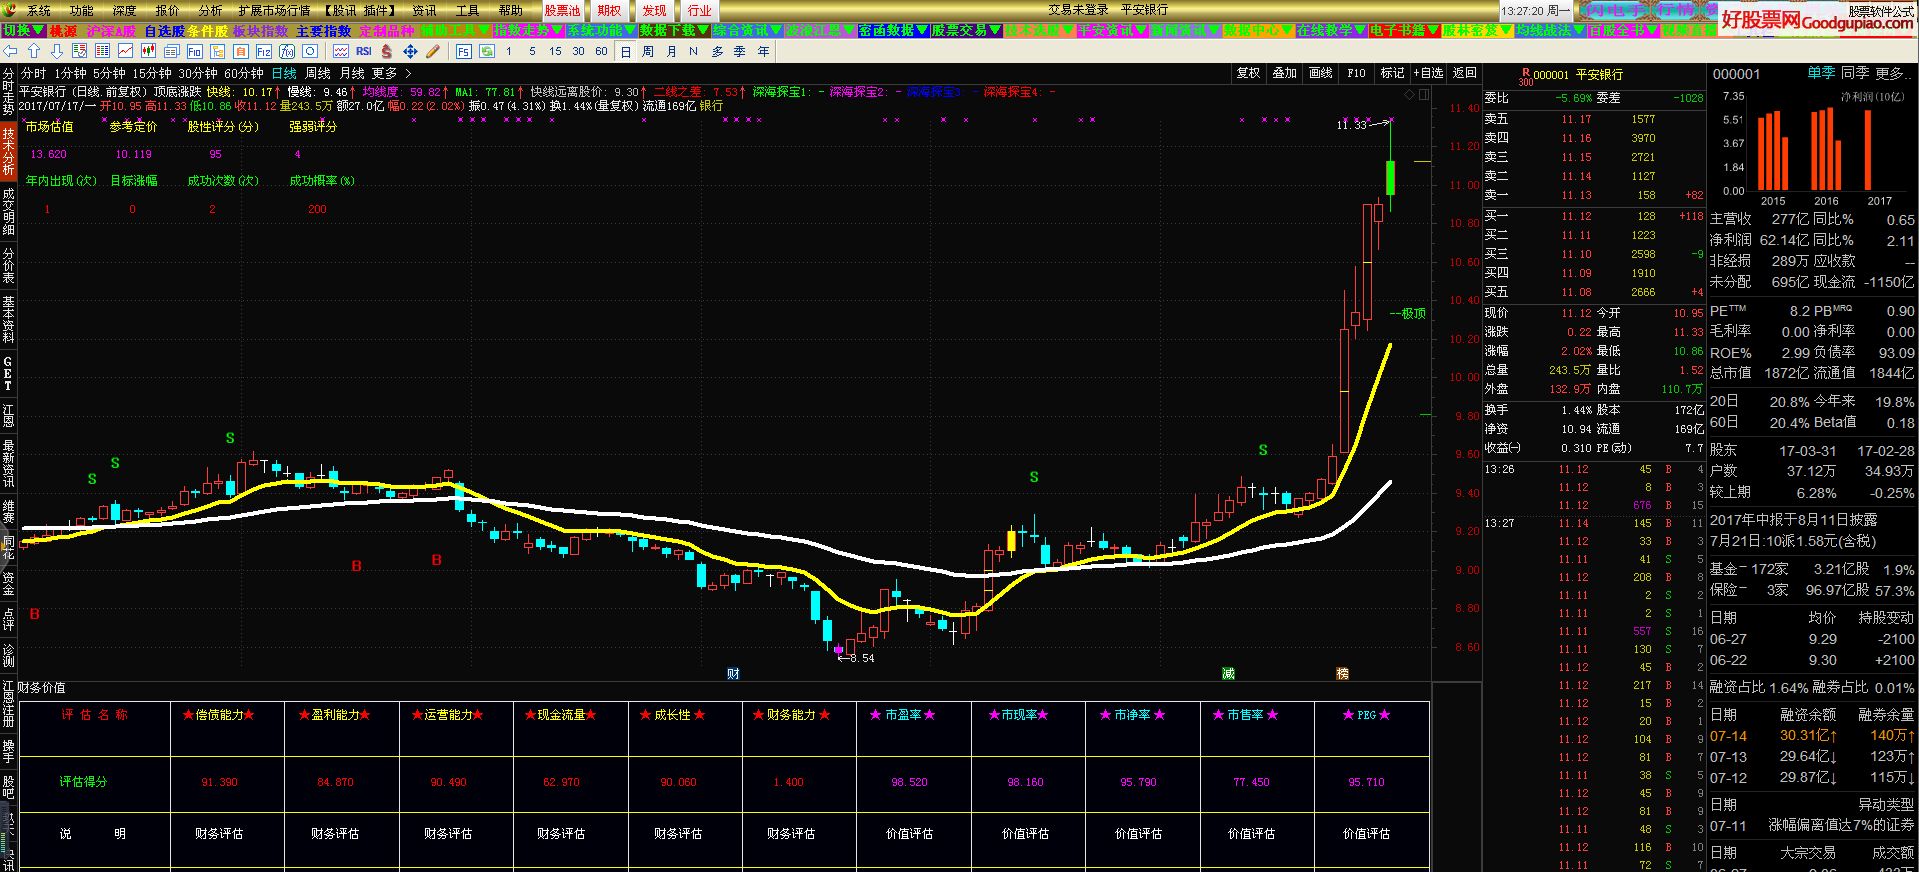
Task: Click the 返回 button
Action: 1464,73
